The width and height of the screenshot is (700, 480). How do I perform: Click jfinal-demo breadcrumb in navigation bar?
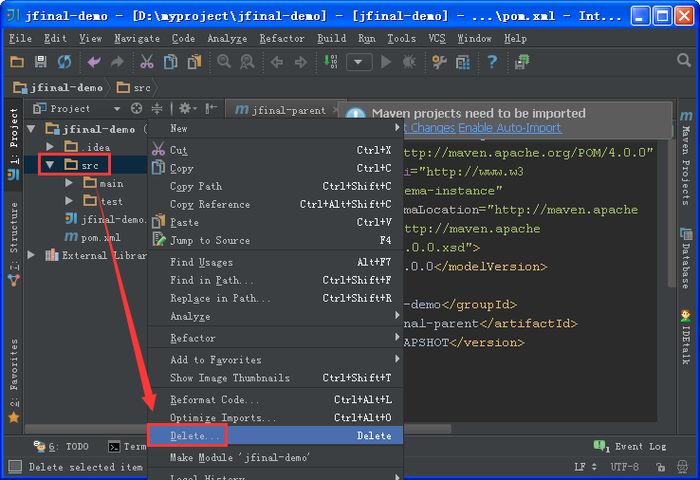pos(58,88)
